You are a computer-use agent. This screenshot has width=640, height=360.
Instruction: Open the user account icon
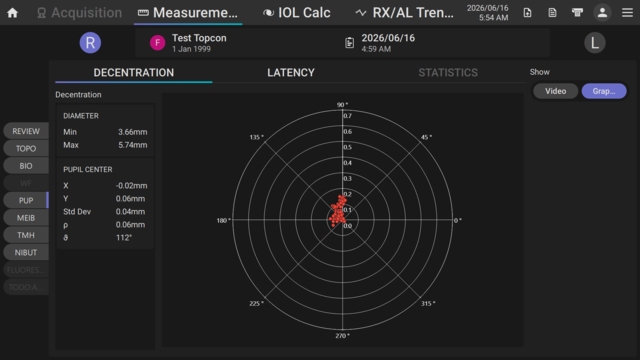pos(602,13)
